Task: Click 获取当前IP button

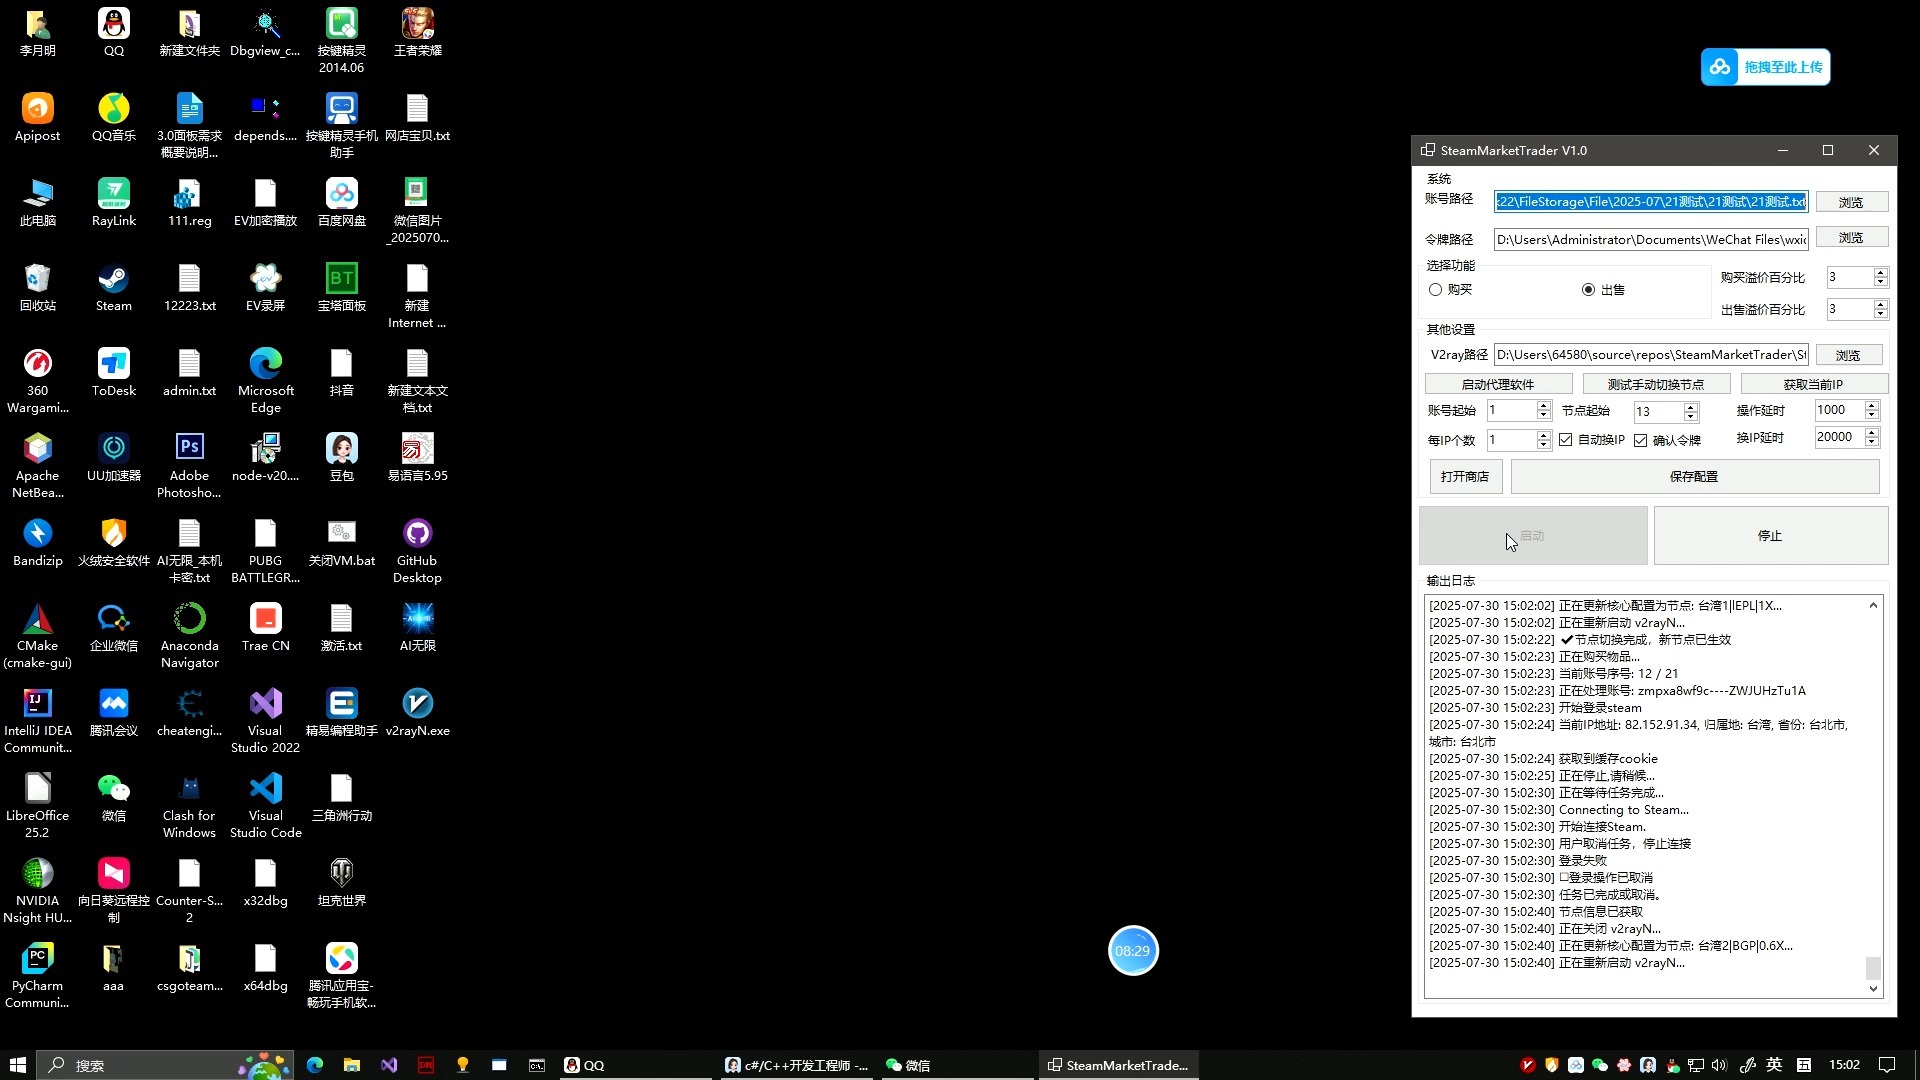Action: coord(1813,384)
